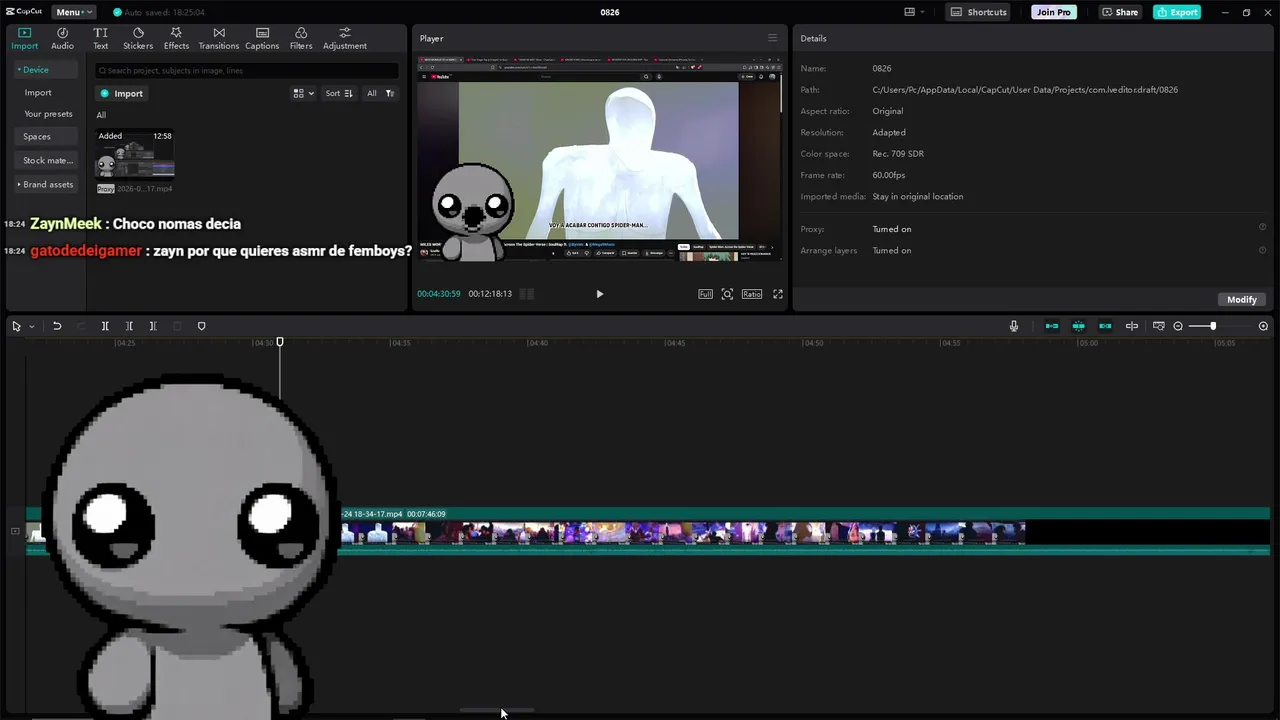
Task: Open the Filters tab
Action: click(x=301, y=39)
